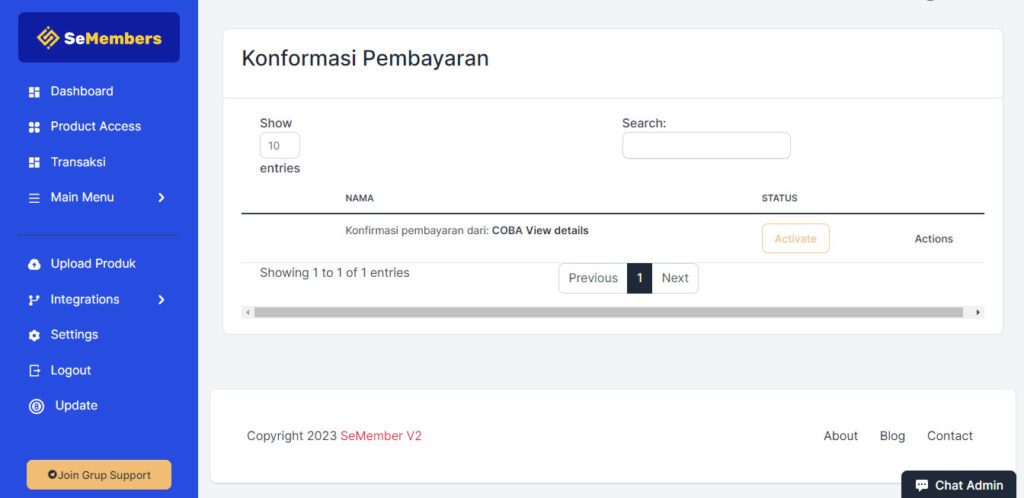
Task: Click the Dashboard grid icon in sidebar
Action: pos(34,92)
